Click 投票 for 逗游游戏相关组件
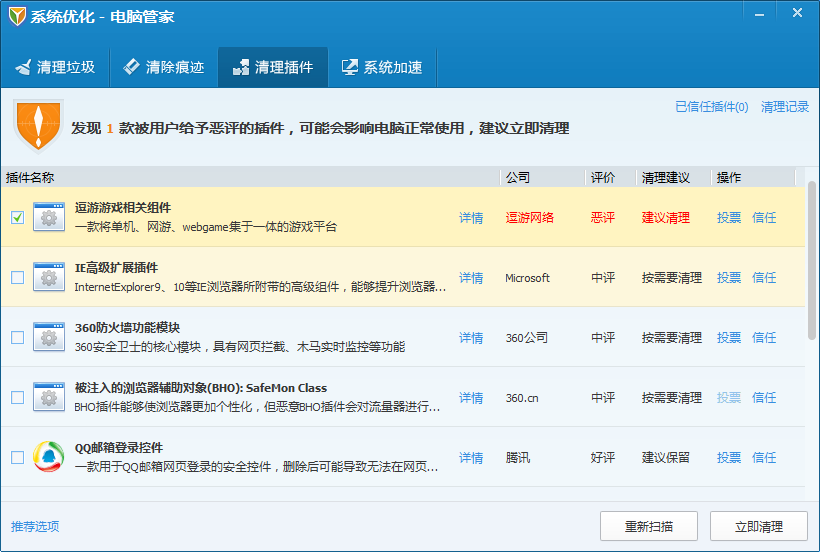The height and width of the screenshot is (552, 820). tap(729, 218)
